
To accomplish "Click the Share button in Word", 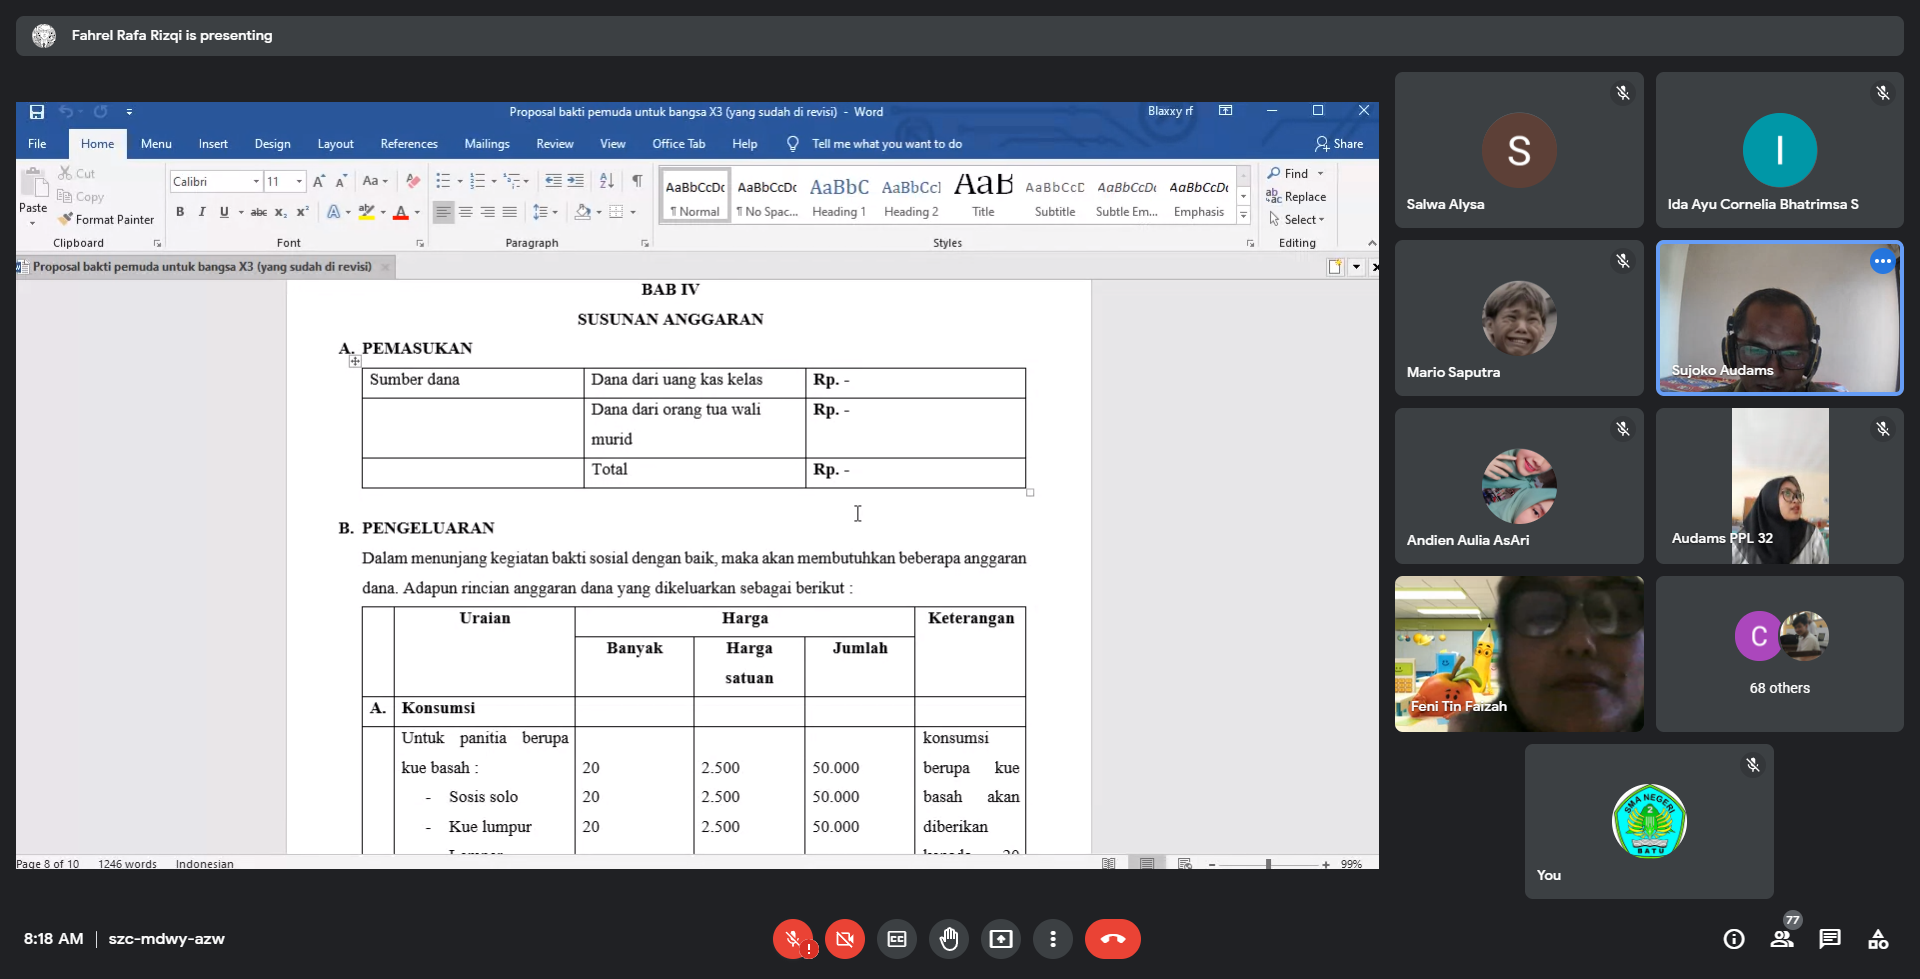I will [1339, 144].
